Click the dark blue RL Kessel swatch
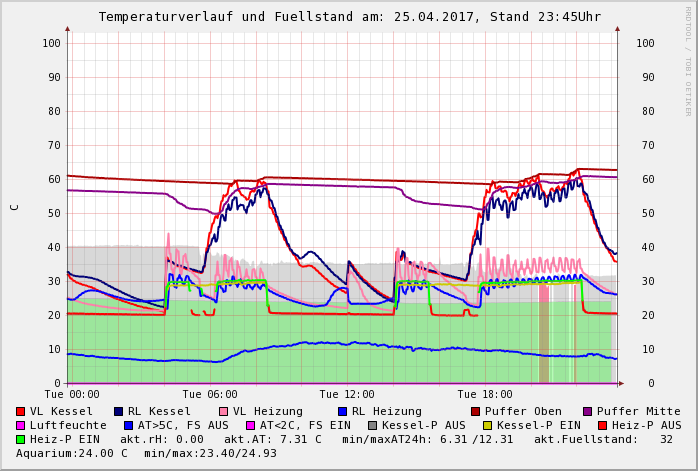Image resolution: width=698 pixels, height=471 pixels. [118, 411]
